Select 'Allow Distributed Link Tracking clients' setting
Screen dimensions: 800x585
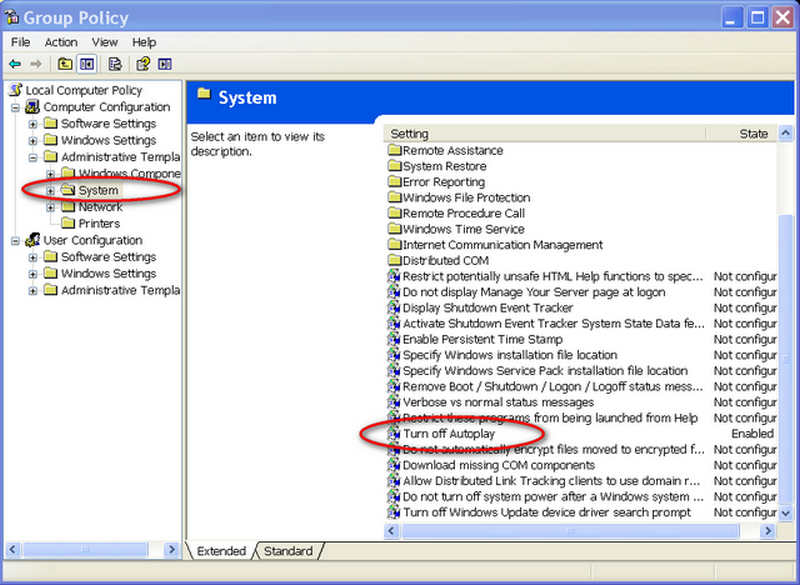click(x=552, y=481)
